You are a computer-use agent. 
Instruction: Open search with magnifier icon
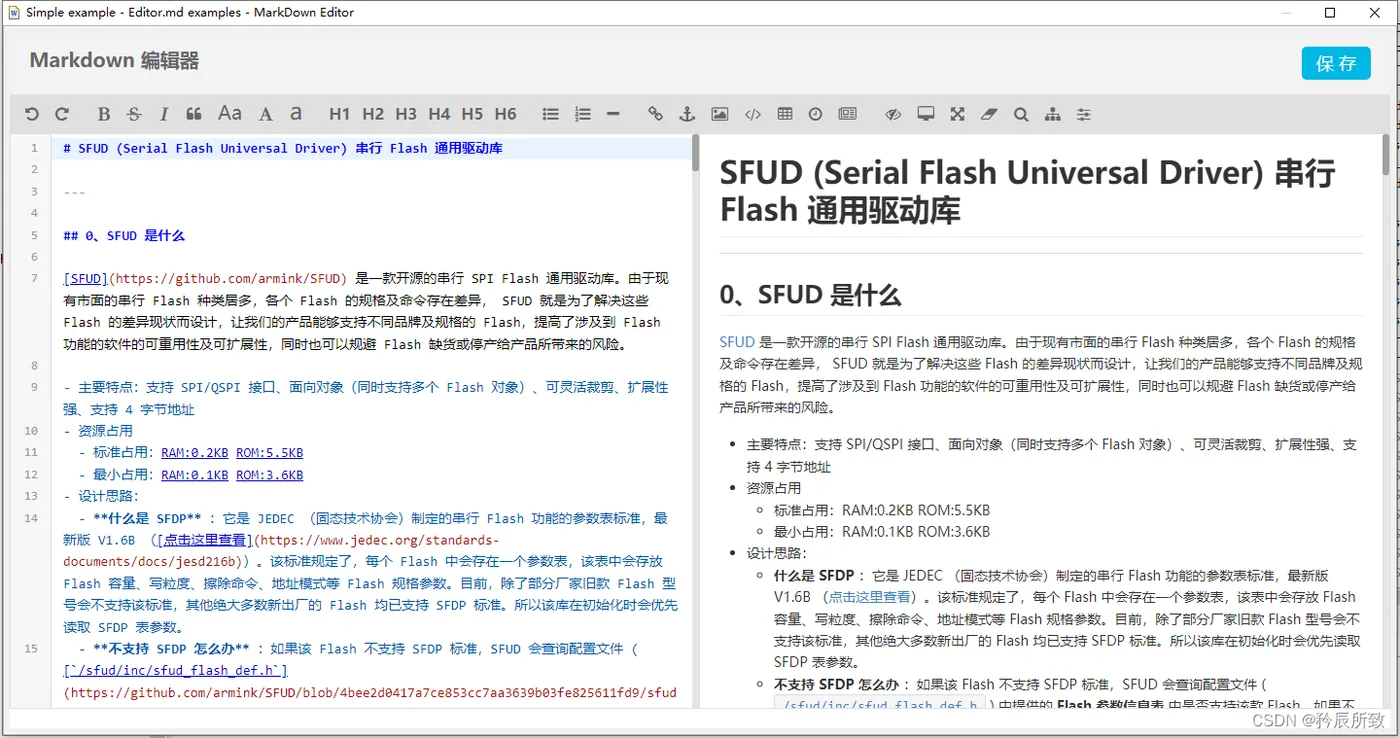coord(1020,114)
